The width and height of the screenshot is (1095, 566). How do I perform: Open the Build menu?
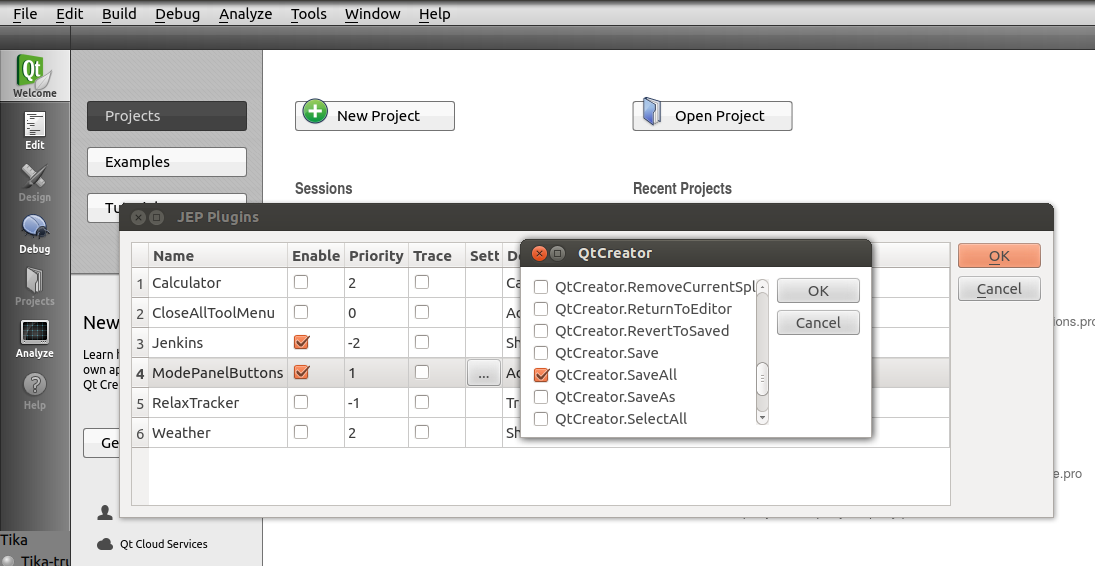[x=119, y=14]
